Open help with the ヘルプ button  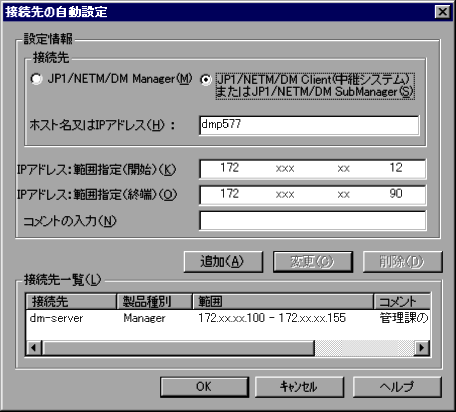click(397, 387)
